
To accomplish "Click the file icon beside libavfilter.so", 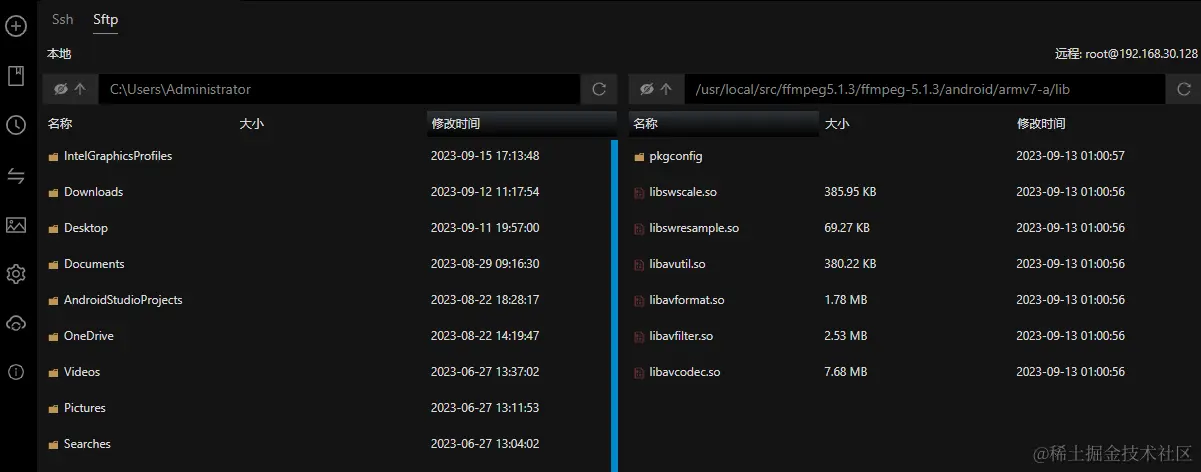I will click(x=640, y=337).
